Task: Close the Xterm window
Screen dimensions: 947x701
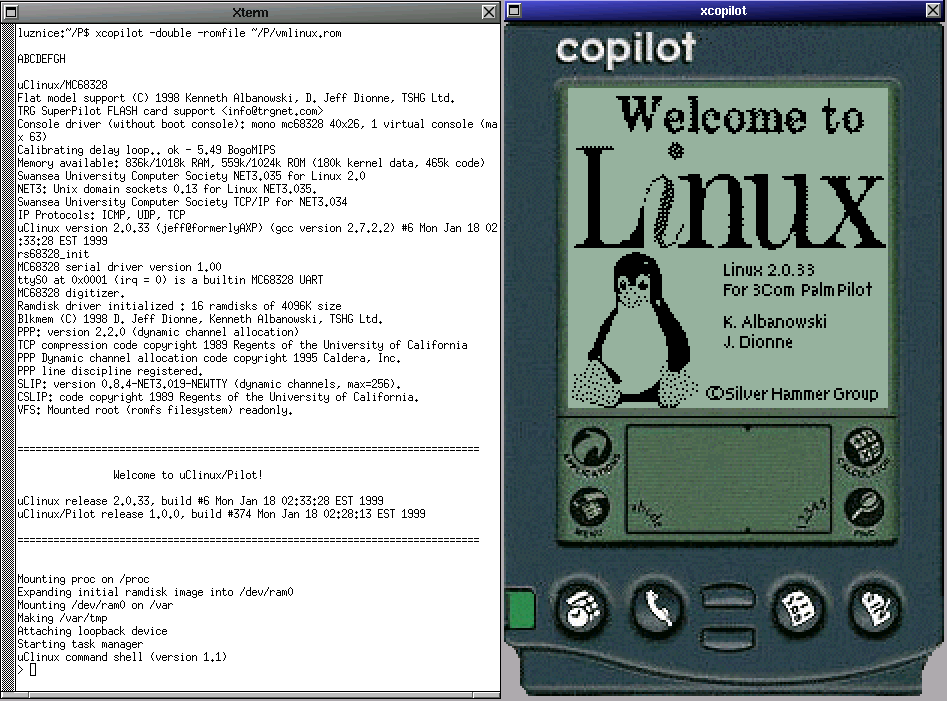Action: pyautogui.click(x=489, y=11)
